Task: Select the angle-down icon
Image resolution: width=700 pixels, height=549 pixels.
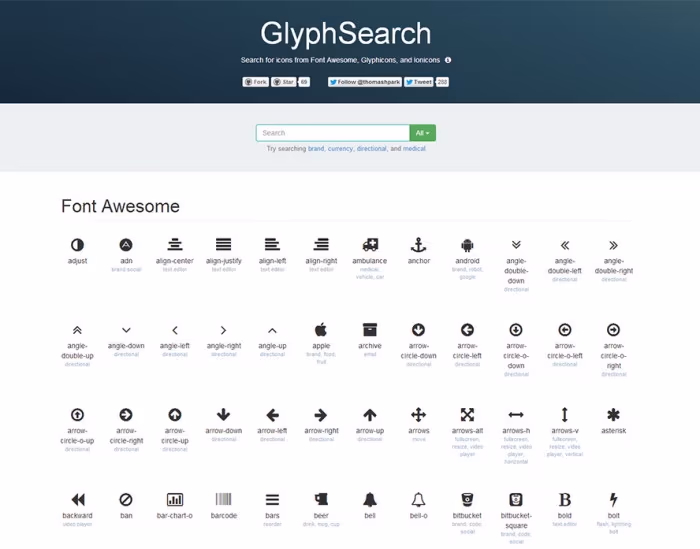Action: pos(126,330)
